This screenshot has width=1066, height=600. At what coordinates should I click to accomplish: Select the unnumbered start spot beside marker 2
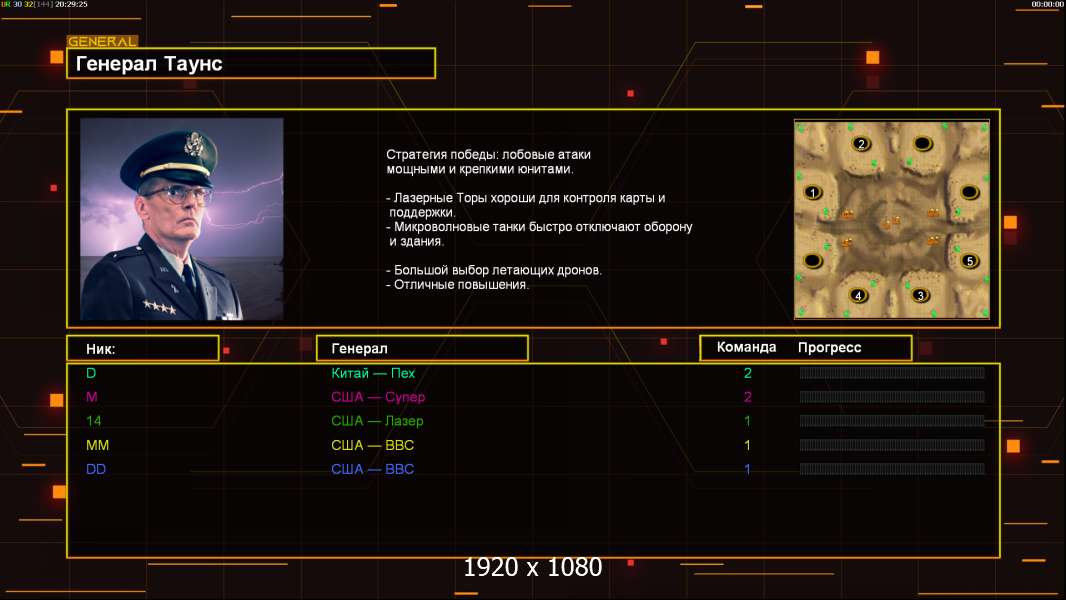922,143
